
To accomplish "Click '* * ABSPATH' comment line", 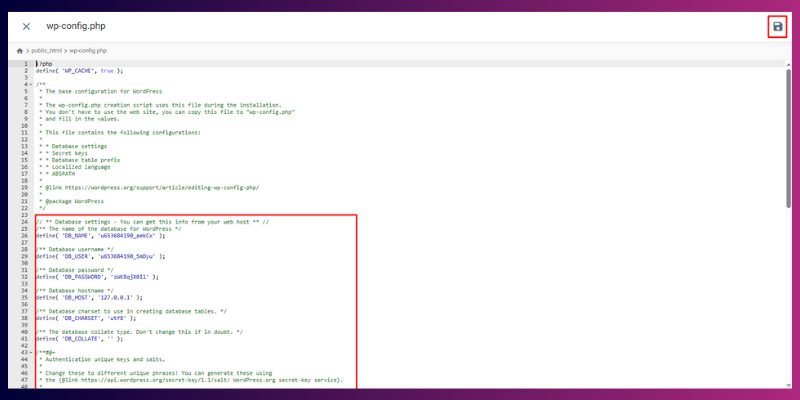I will pyautogui.click(x=57, y=174).
